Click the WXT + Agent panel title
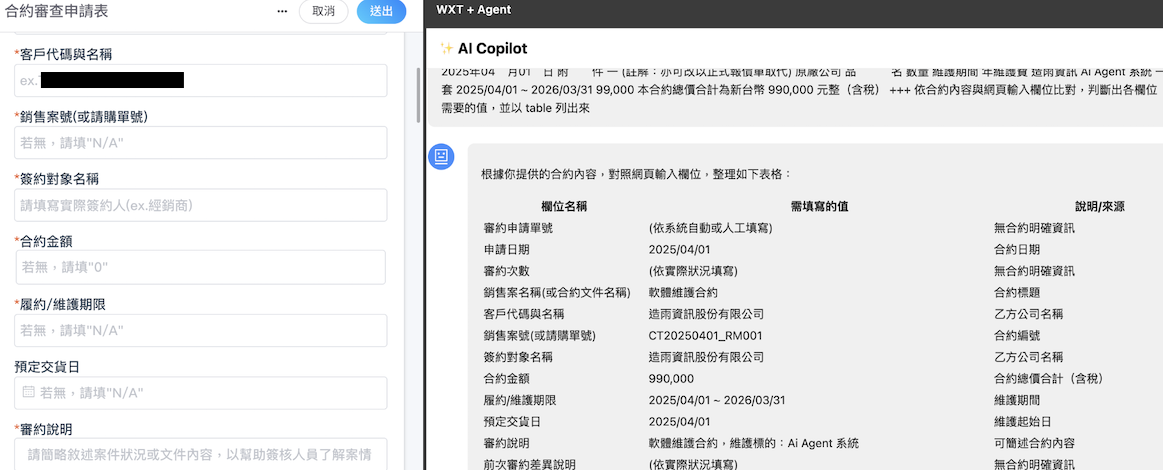 (x=473, y=10)
